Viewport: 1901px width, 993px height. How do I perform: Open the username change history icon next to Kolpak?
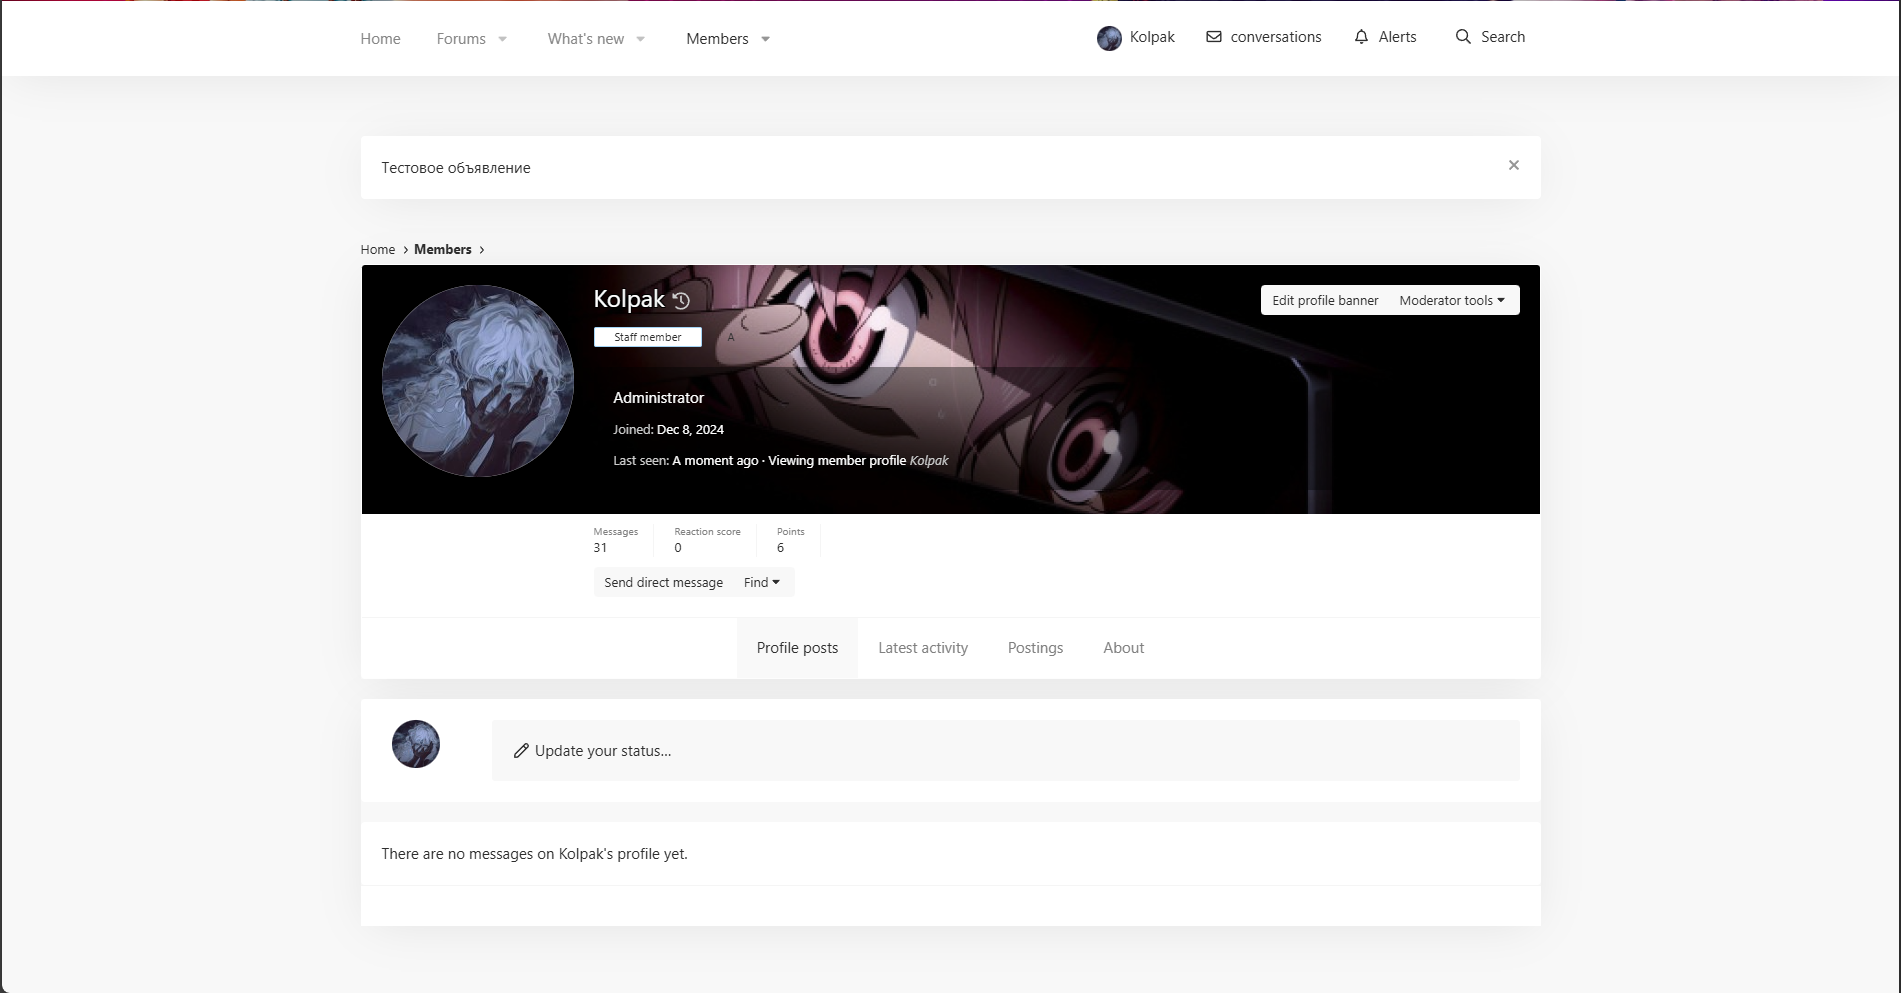(681, 300)
